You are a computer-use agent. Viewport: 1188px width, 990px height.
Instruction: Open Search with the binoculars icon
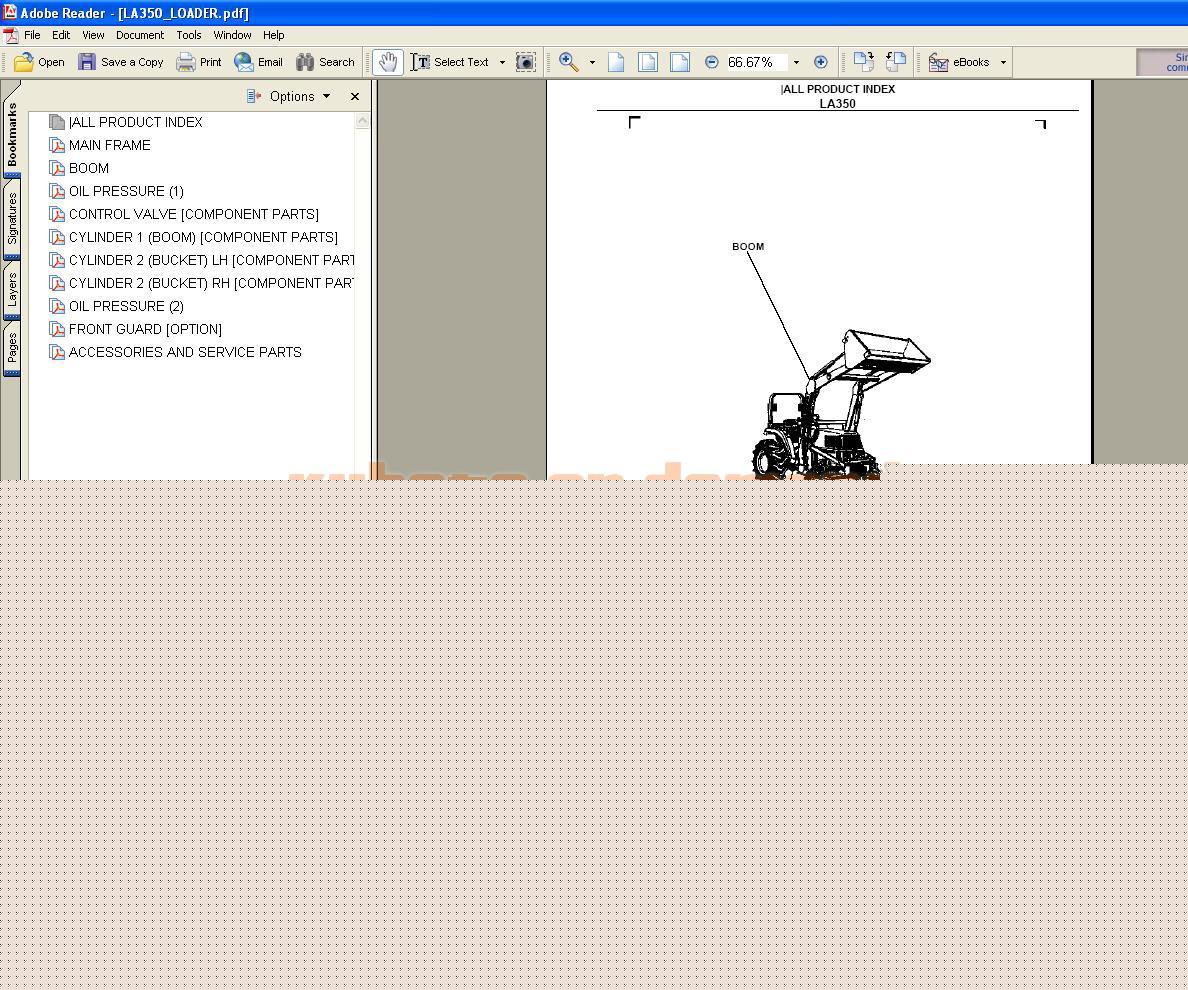325,62
